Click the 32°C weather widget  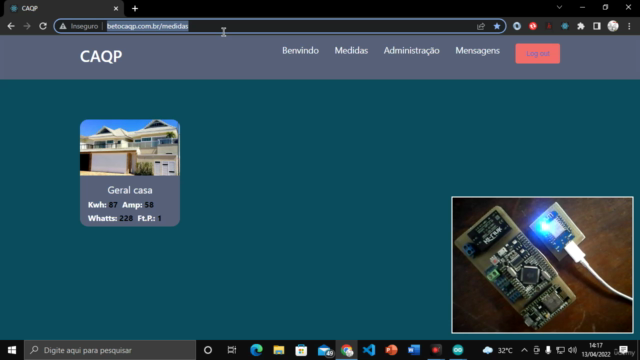click(x=498, y=350)
